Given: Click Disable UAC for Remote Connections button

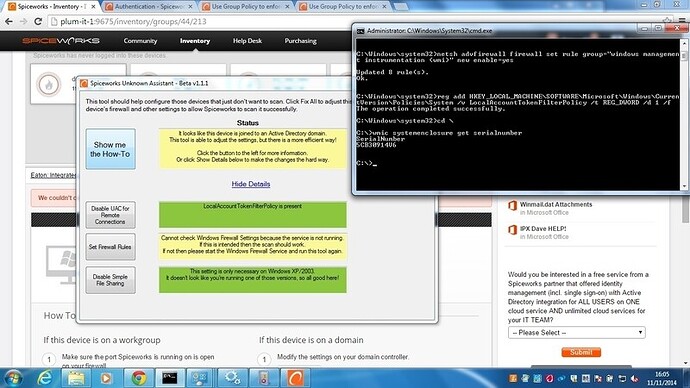Looking at the screenshot, I should [110, 215].
